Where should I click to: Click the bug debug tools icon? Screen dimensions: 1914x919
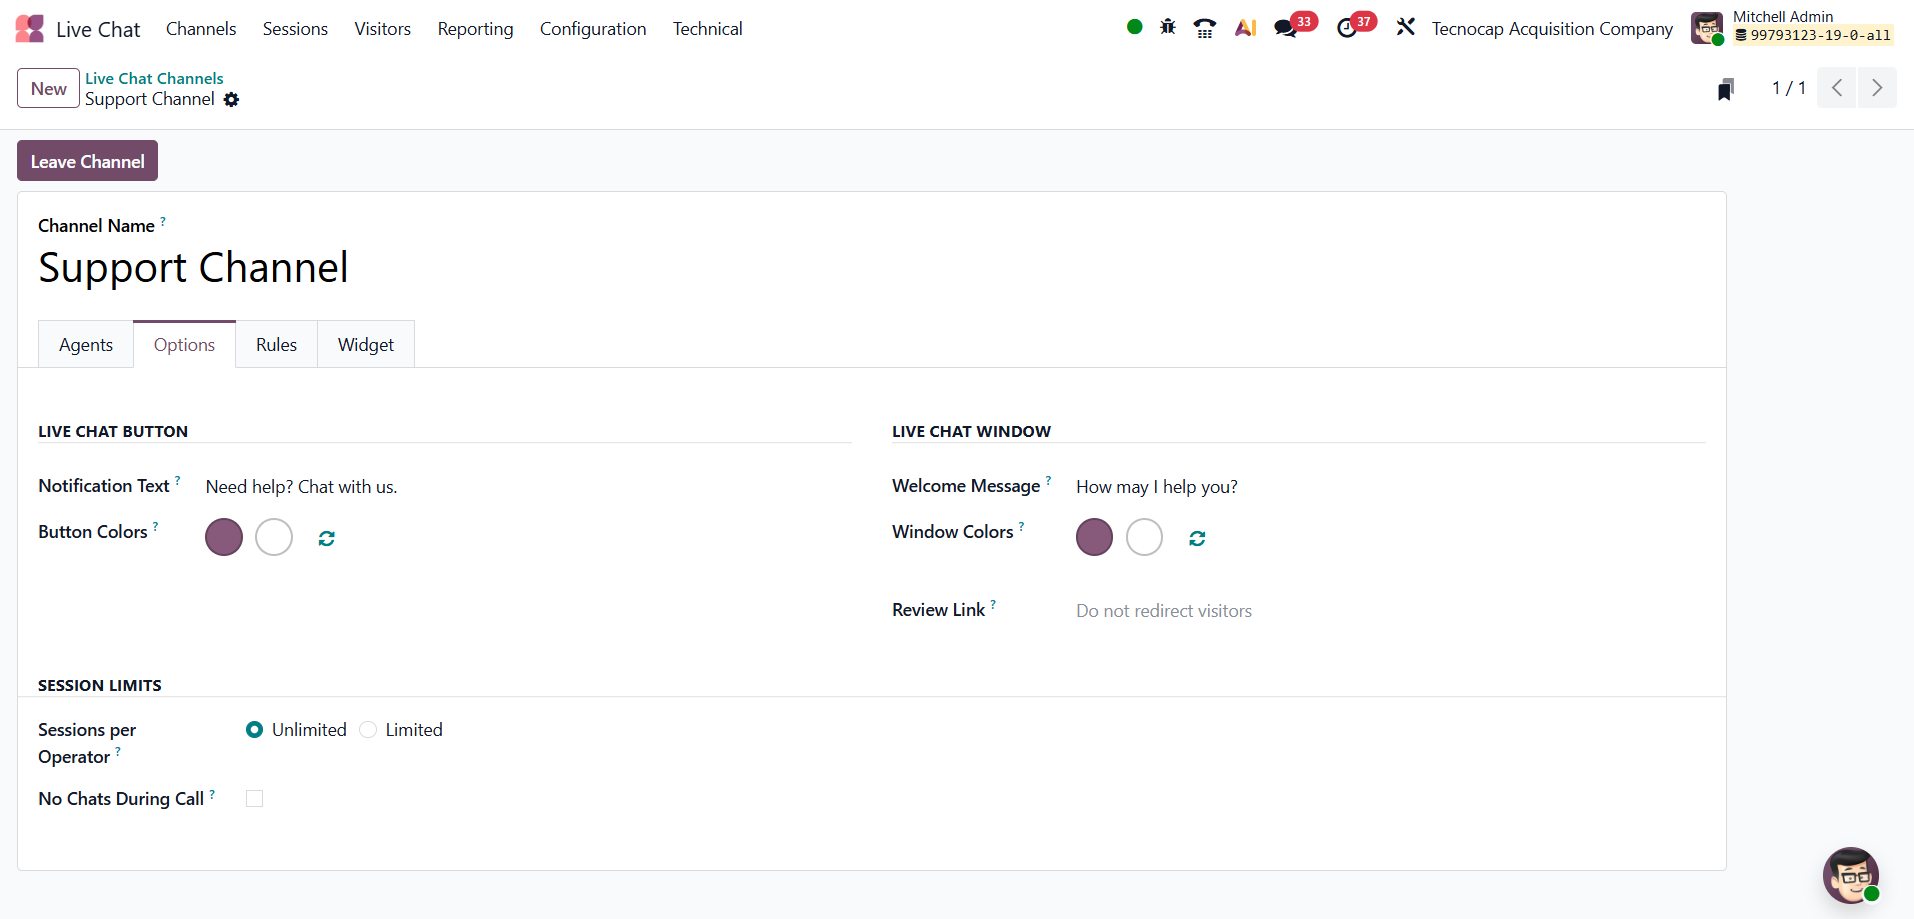[x=1167, y=28]
